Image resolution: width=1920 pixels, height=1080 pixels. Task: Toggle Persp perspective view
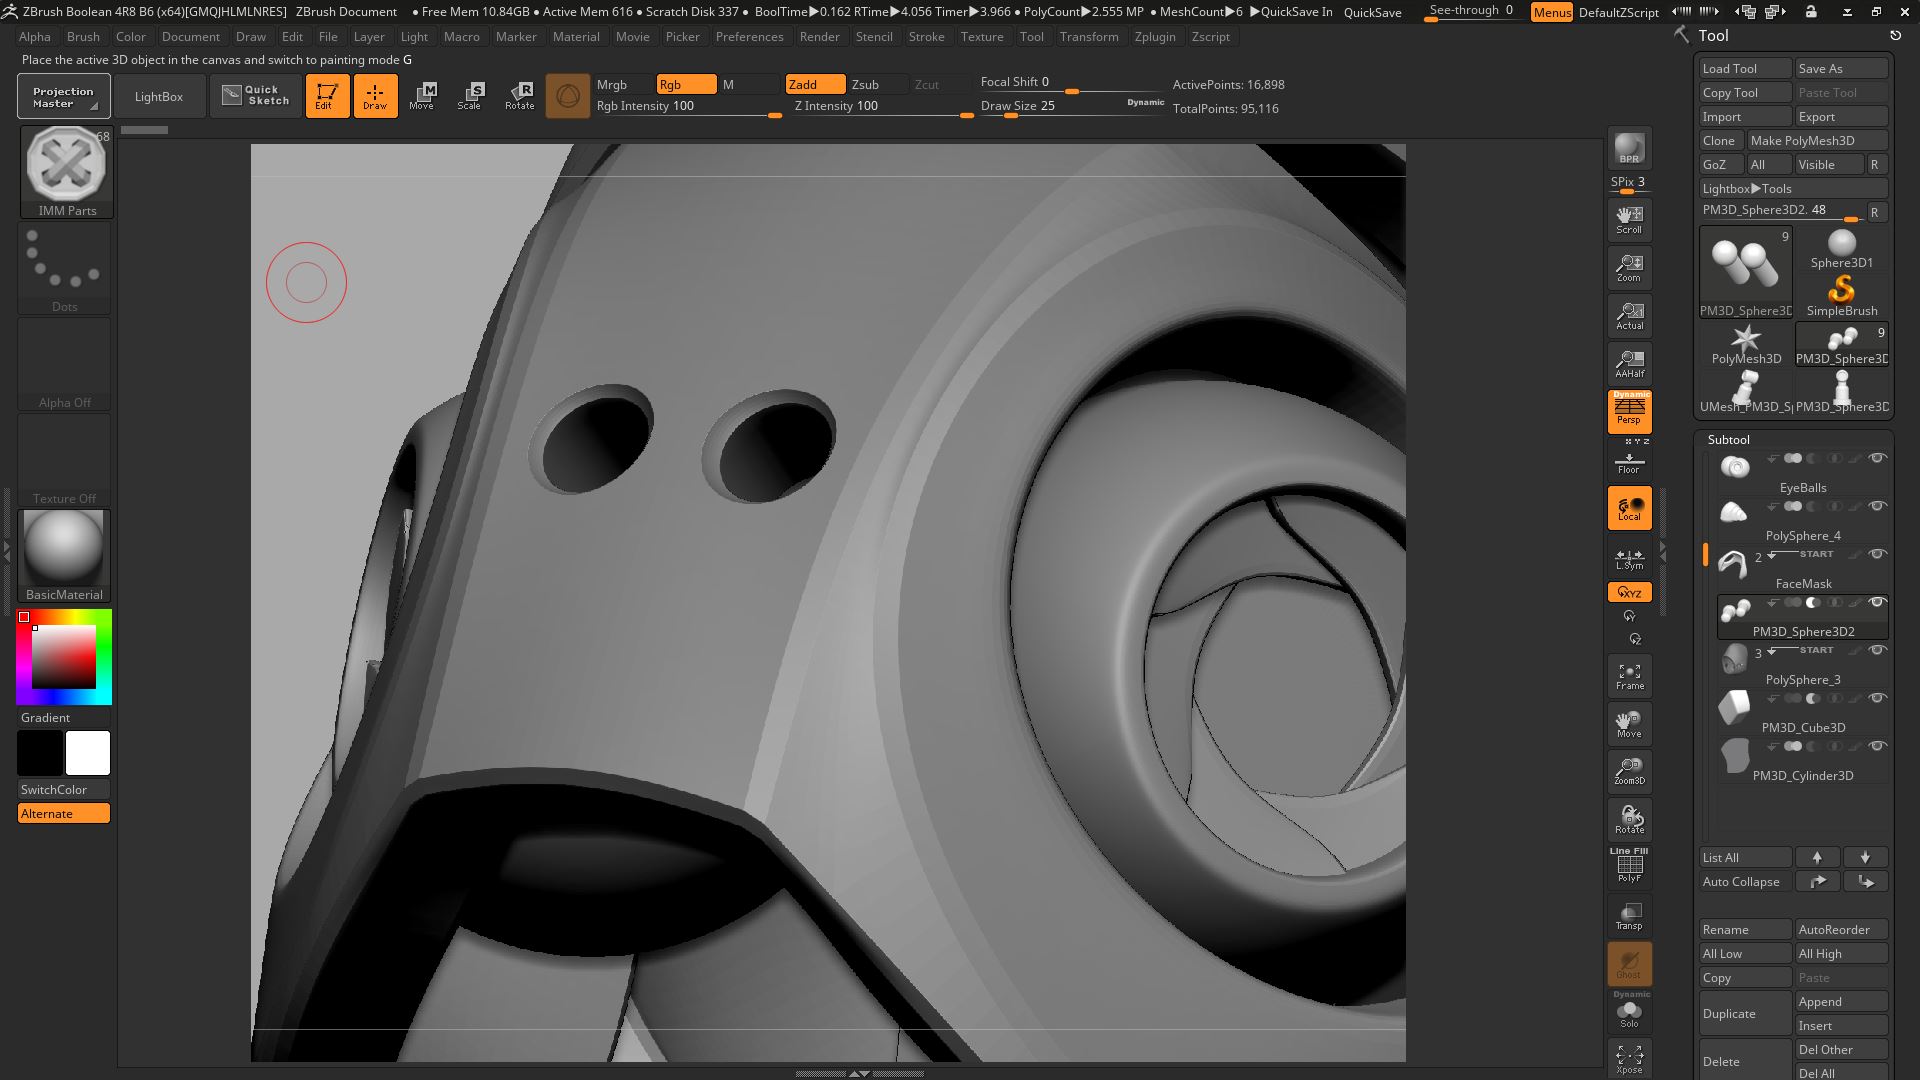click(x=1629, y=410)
